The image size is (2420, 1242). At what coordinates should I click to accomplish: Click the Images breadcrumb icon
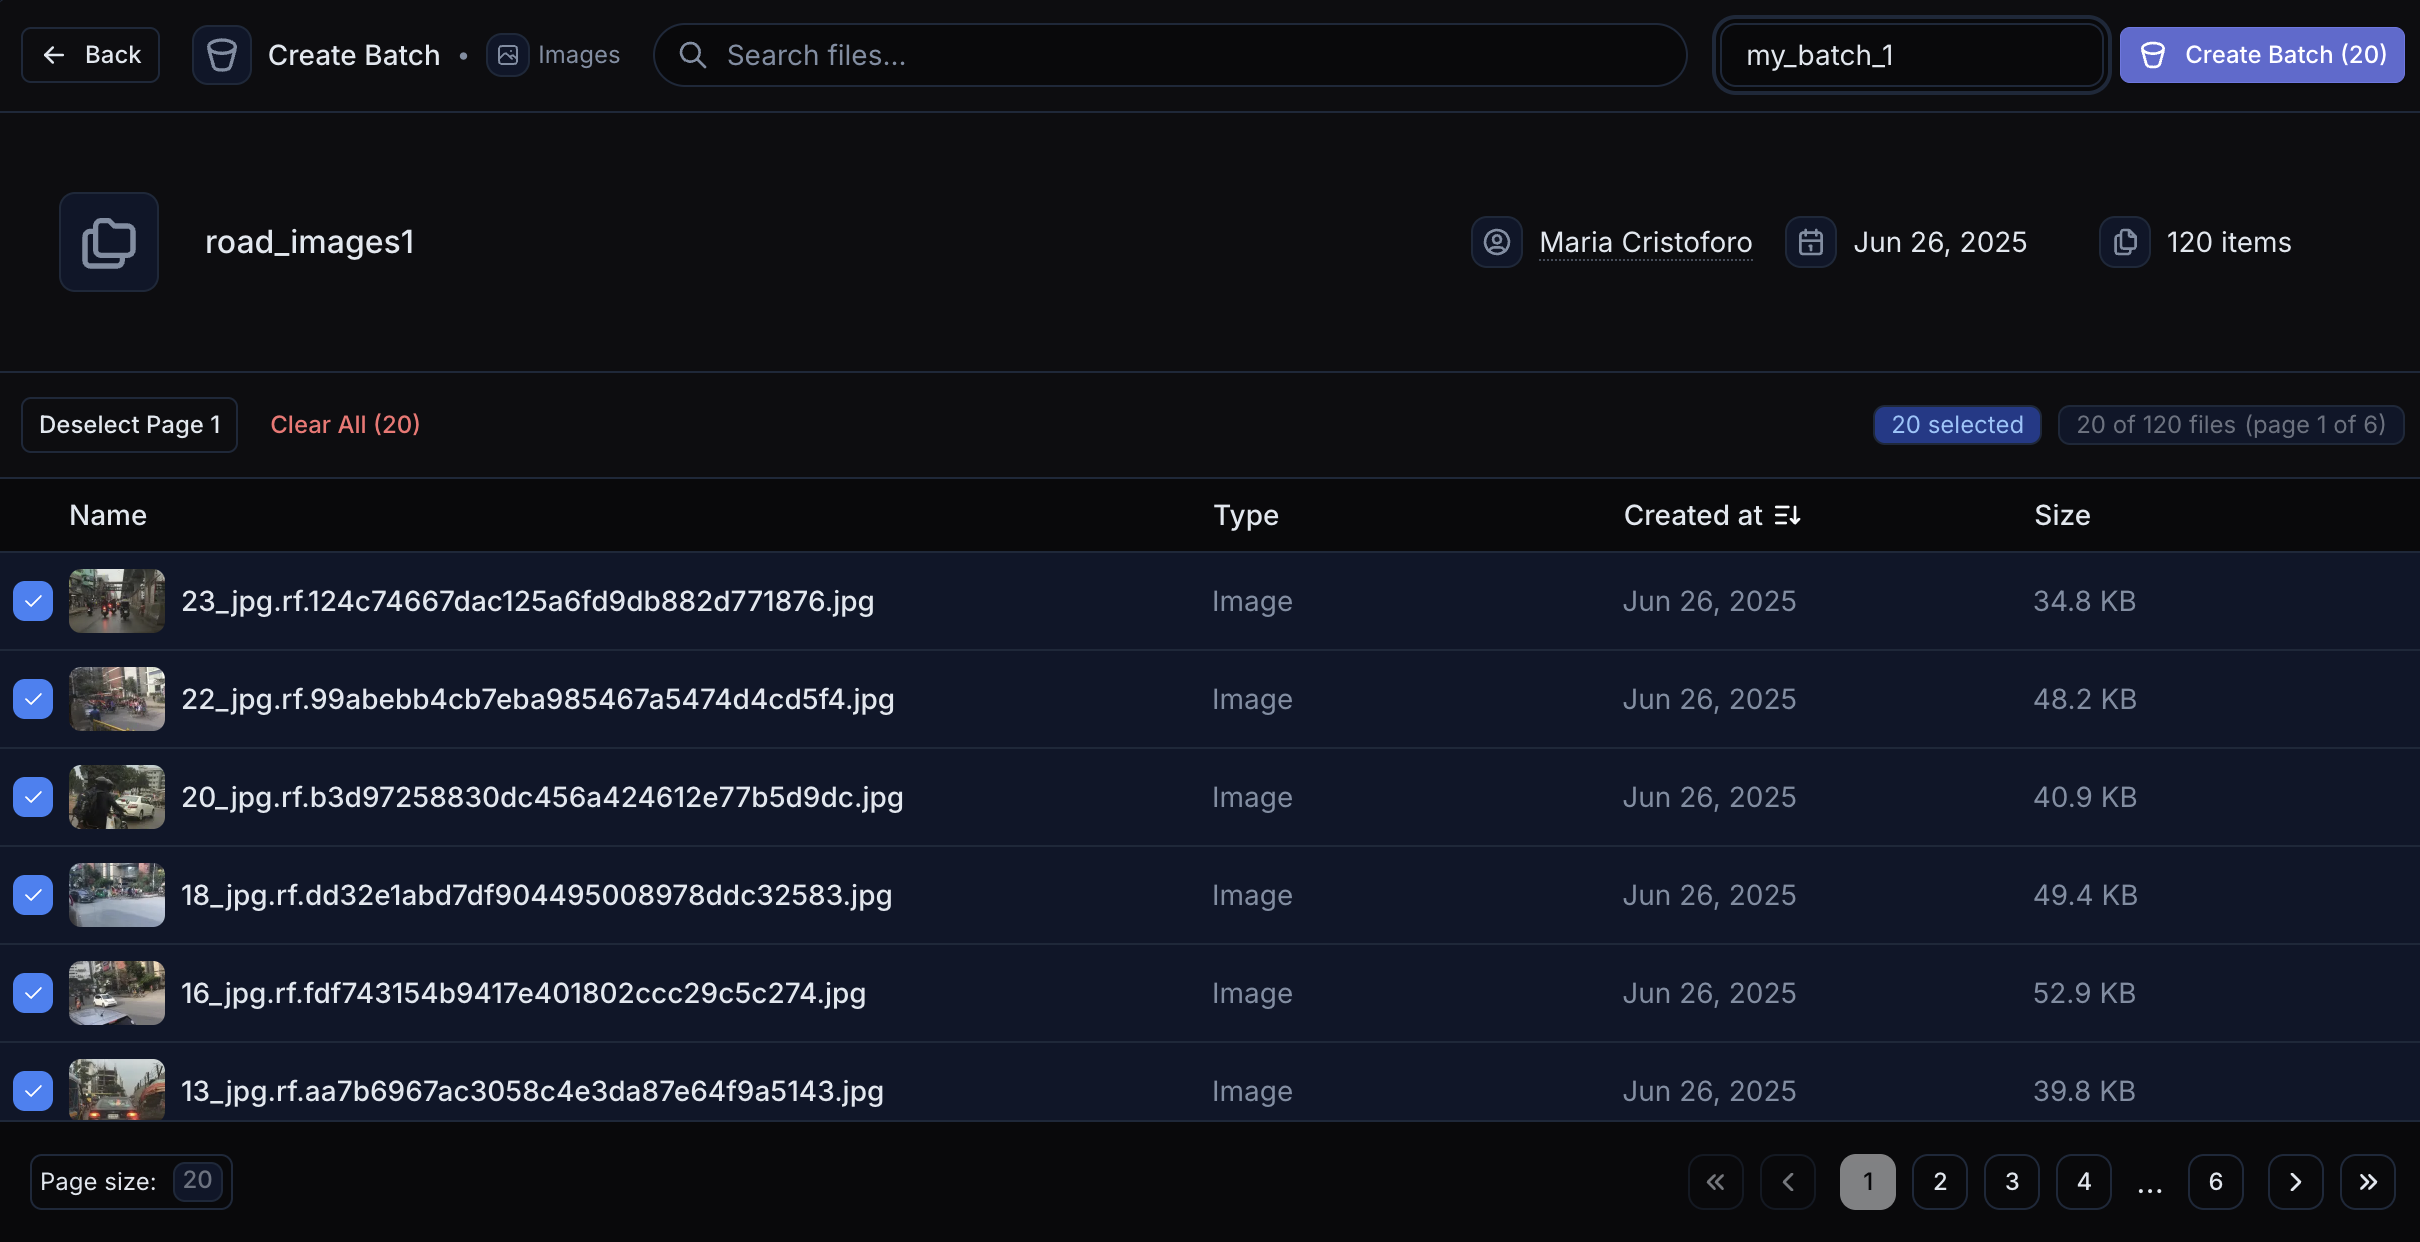click(508, 55)
